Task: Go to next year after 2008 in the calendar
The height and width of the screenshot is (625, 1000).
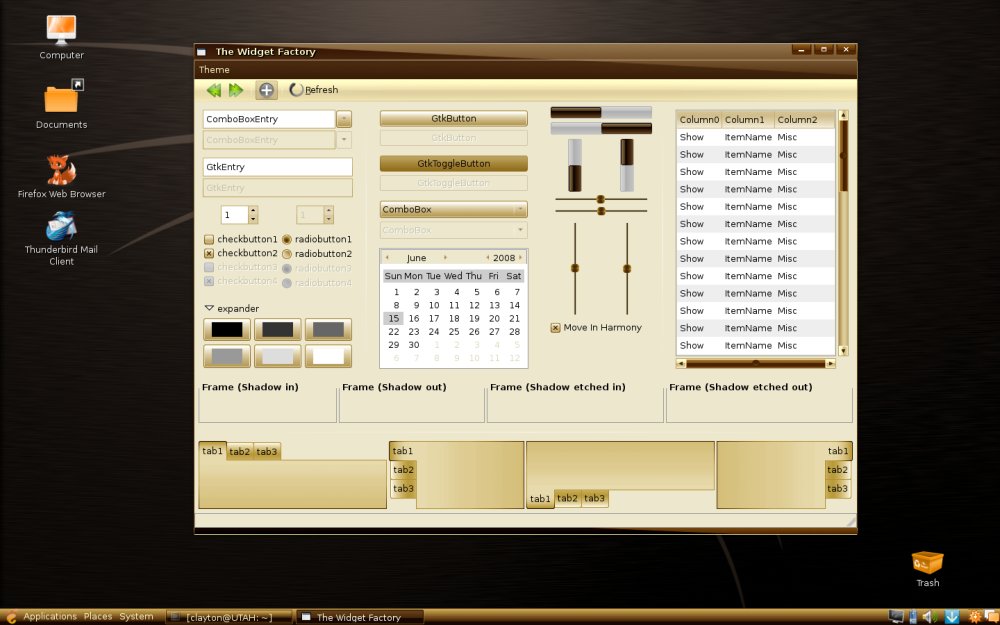Action: [x=521, y=258]
